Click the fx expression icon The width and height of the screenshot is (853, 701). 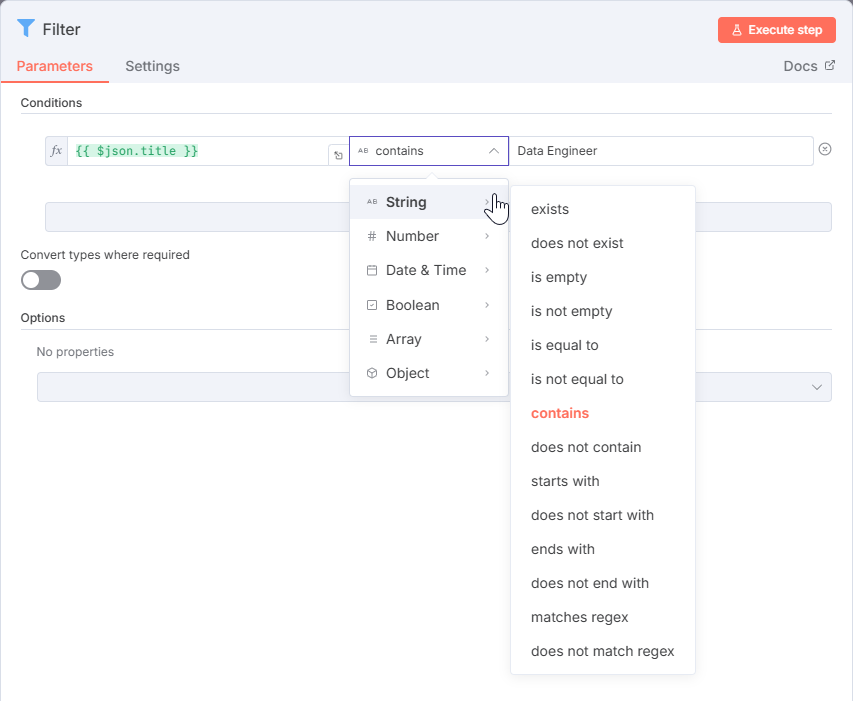coord(56,151)
